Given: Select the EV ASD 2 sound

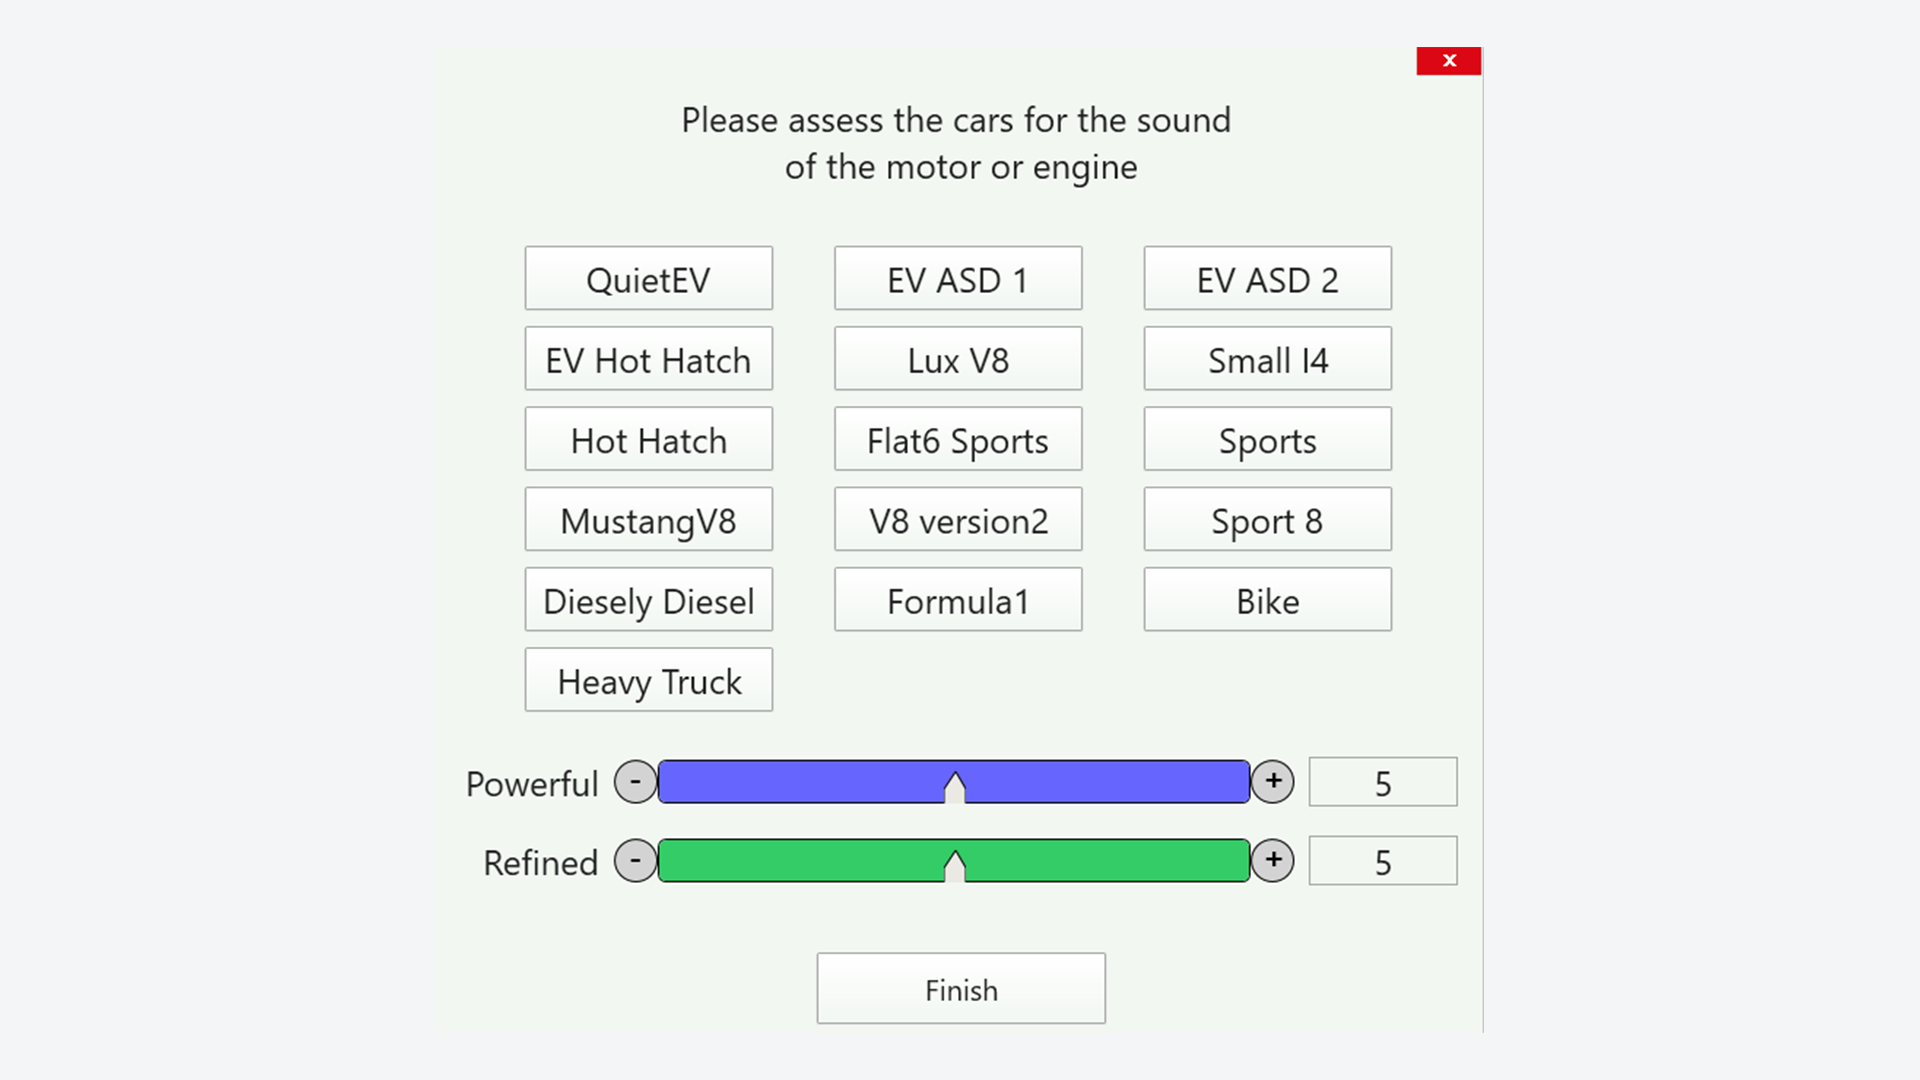Looking at the screenshot, I should 1267,278.
